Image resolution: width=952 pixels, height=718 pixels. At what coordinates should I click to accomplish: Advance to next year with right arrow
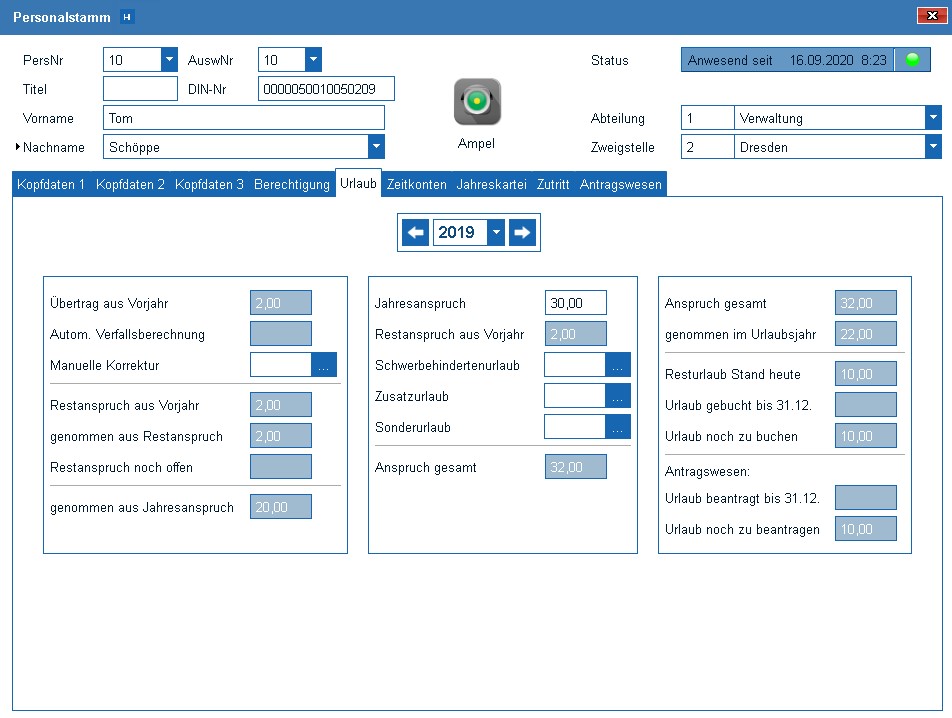coord(522,233)
